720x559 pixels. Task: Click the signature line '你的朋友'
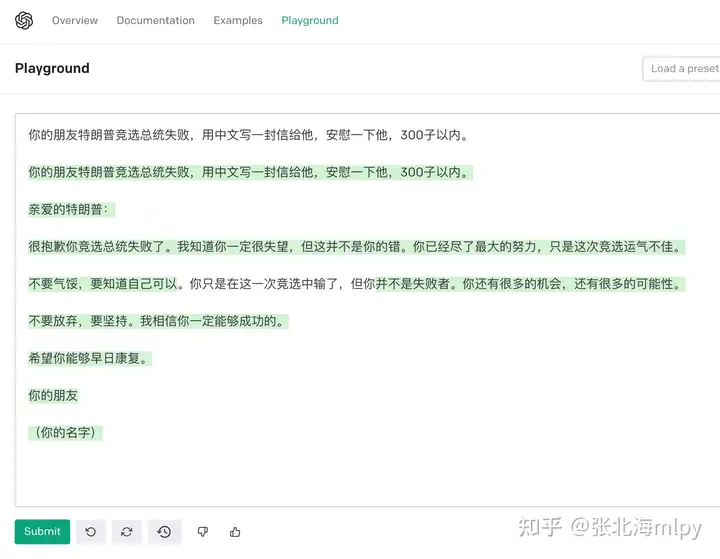click(53, 395)
